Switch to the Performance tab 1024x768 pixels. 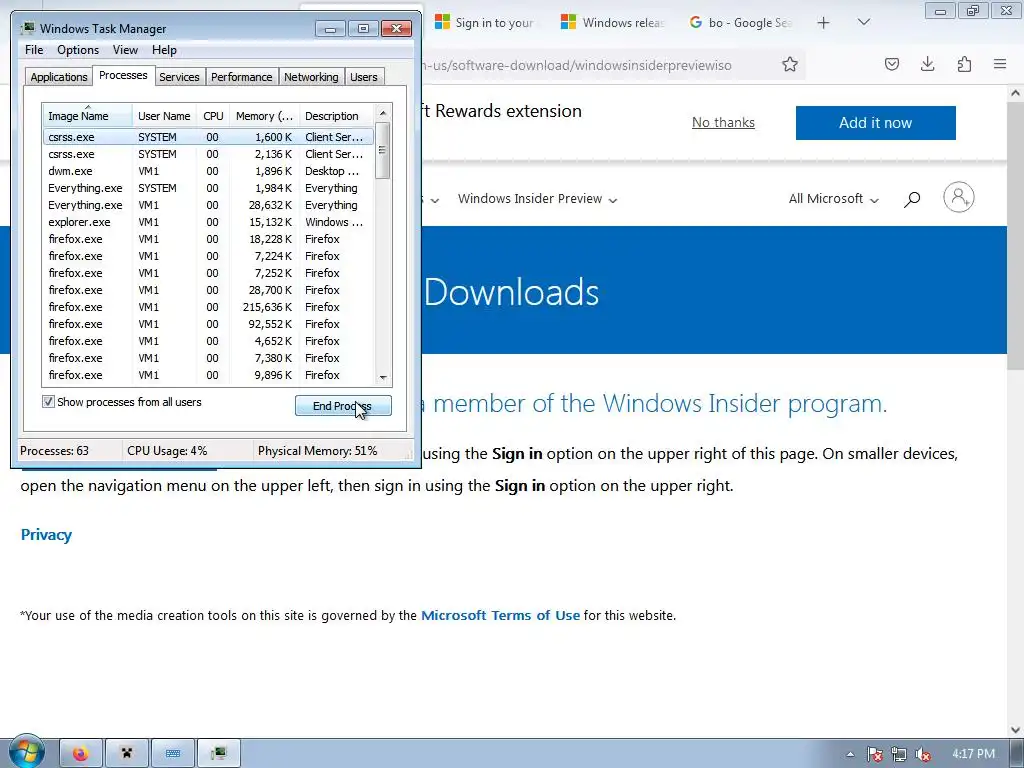(x=241, y=77)
